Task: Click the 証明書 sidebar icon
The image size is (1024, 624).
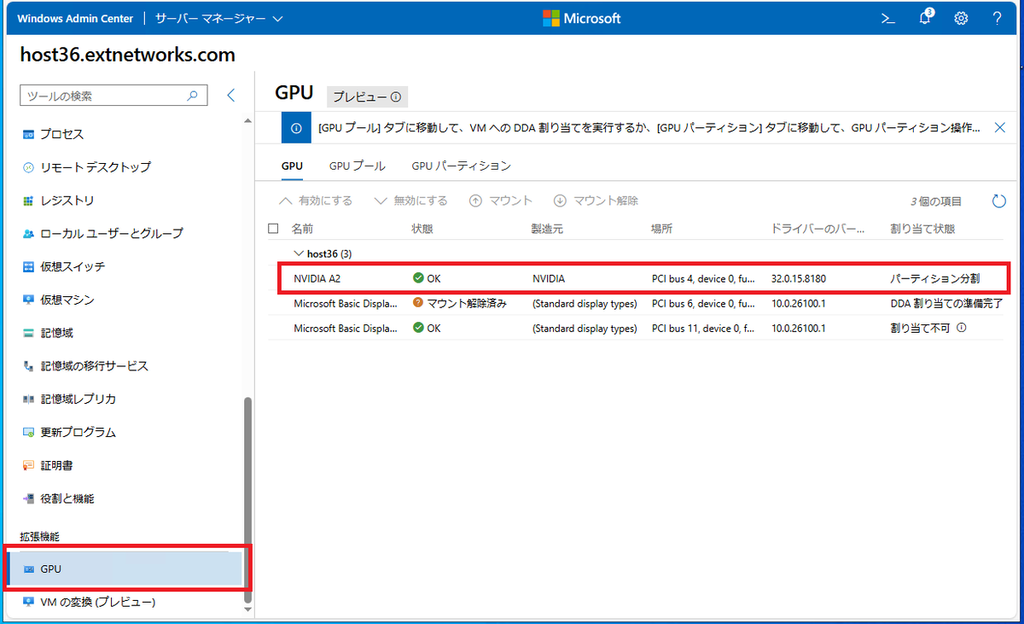Action: pos(28,466)
